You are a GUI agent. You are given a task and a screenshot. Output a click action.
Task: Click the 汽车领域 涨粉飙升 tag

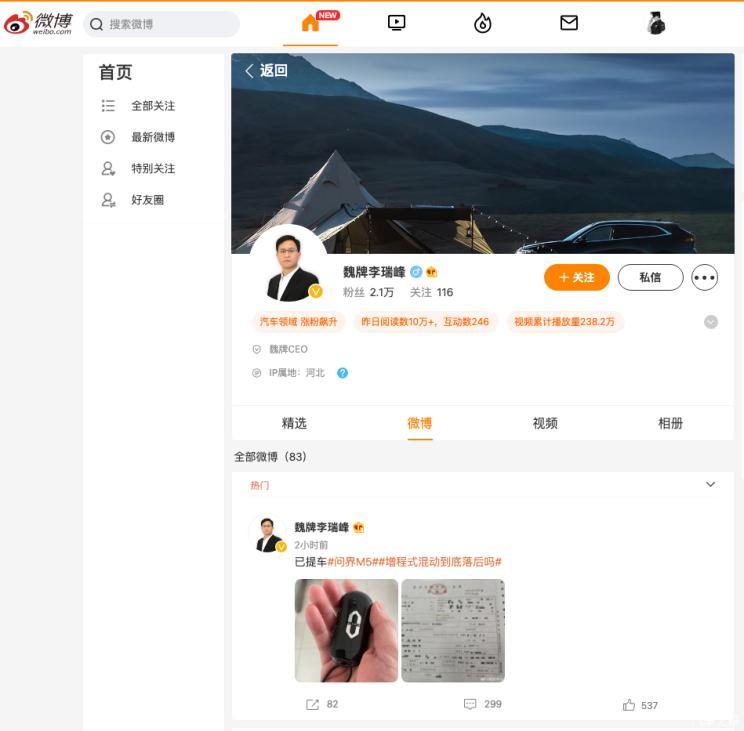pos(298,322)
